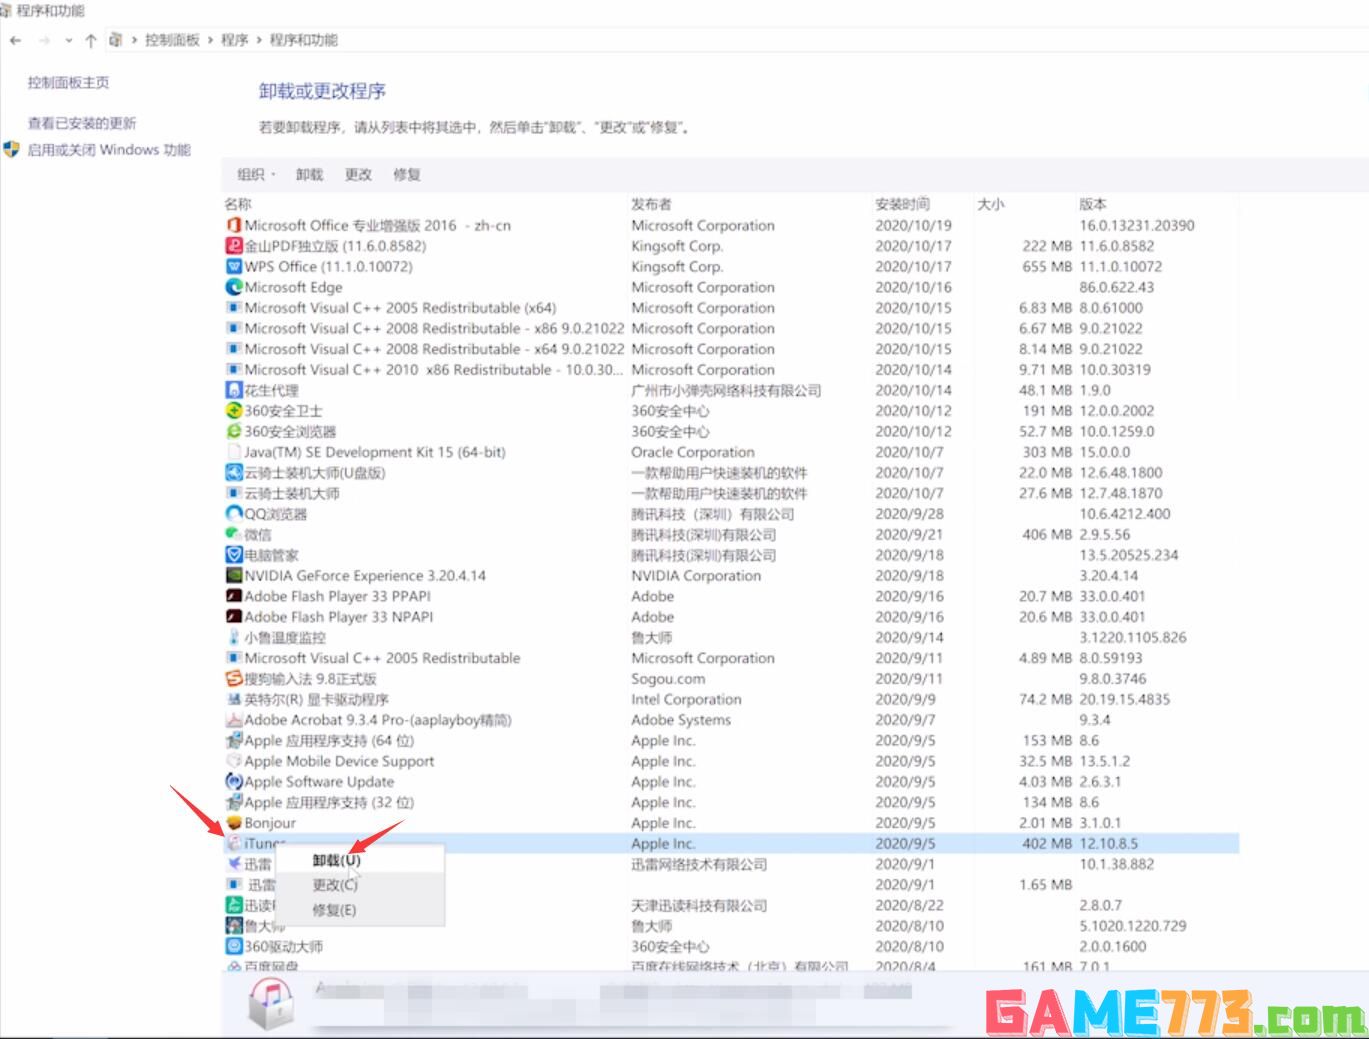Click the 360驱动大师 icon
The height and width of the screenshot is (1039, 1369).
click(x=234, y=946)
